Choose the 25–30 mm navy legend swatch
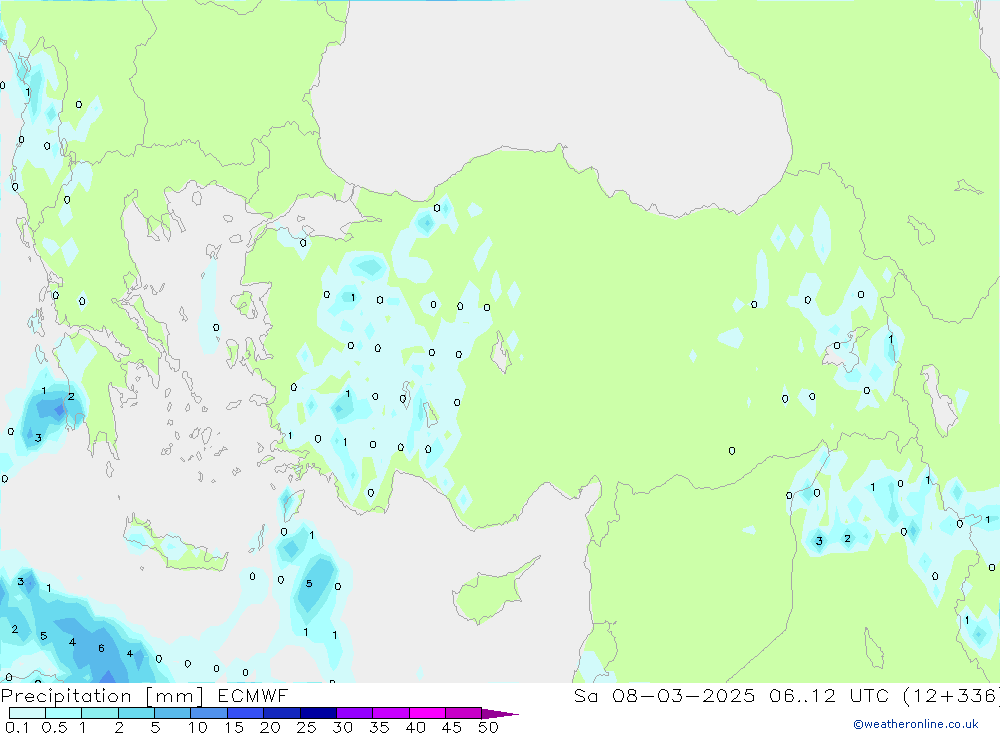This screenshot has width=1000, height=733. pyautogui.click(x=318, y=713)
